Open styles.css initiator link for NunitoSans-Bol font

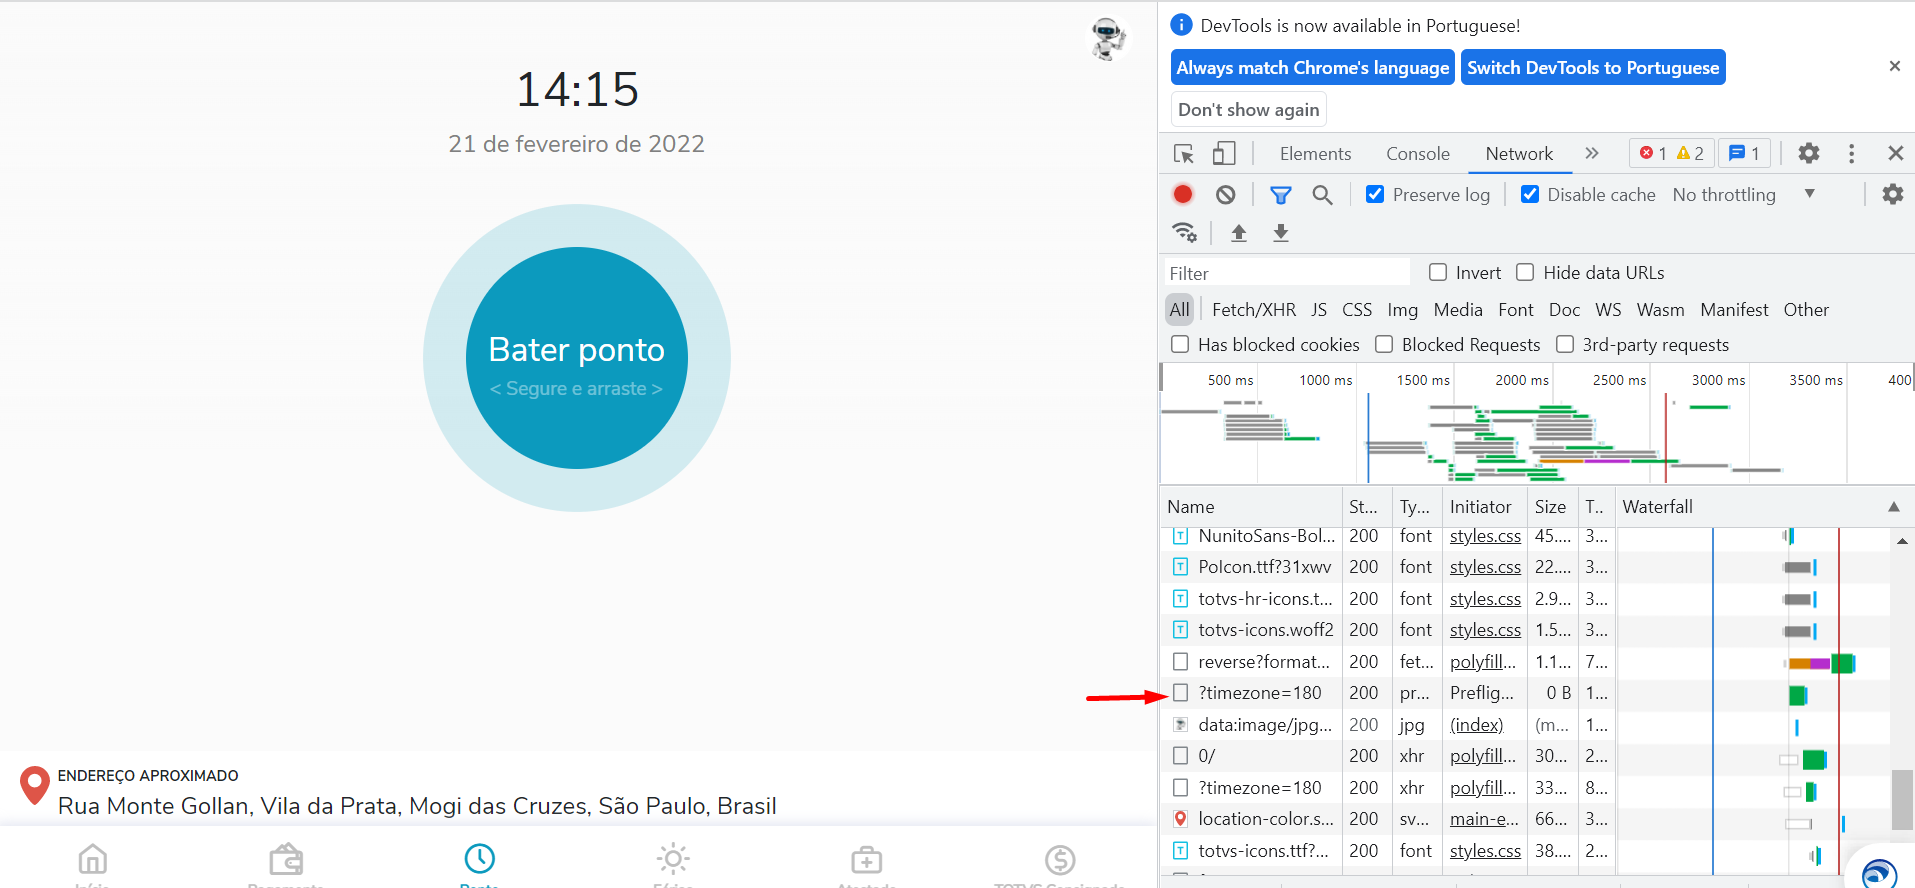click(1485, 536)
